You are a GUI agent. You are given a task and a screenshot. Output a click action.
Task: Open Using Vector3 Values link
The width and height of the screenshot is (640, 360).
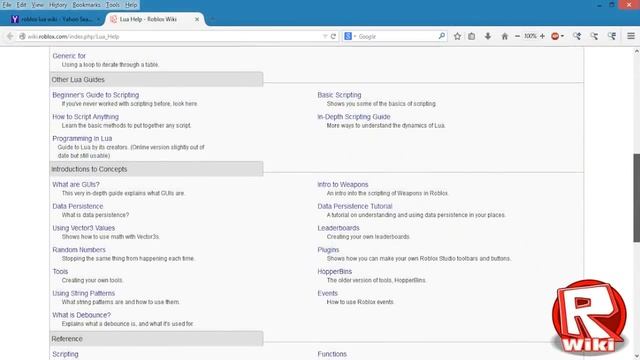pos(84,228)
